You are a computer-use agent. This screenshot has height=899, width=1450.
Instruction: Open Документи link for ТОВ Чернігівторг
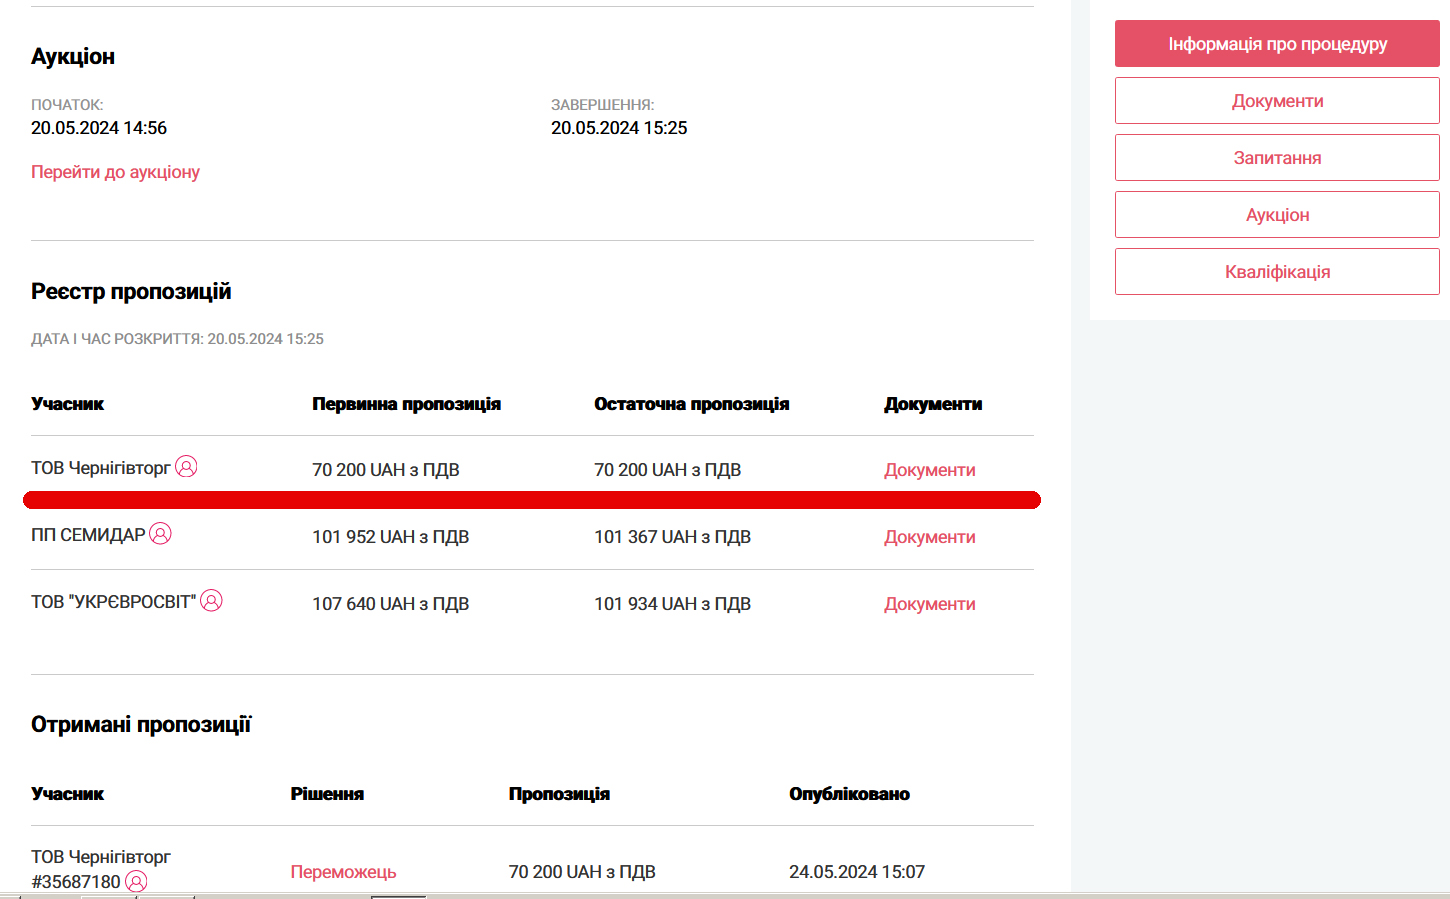(x=929, y=470)
